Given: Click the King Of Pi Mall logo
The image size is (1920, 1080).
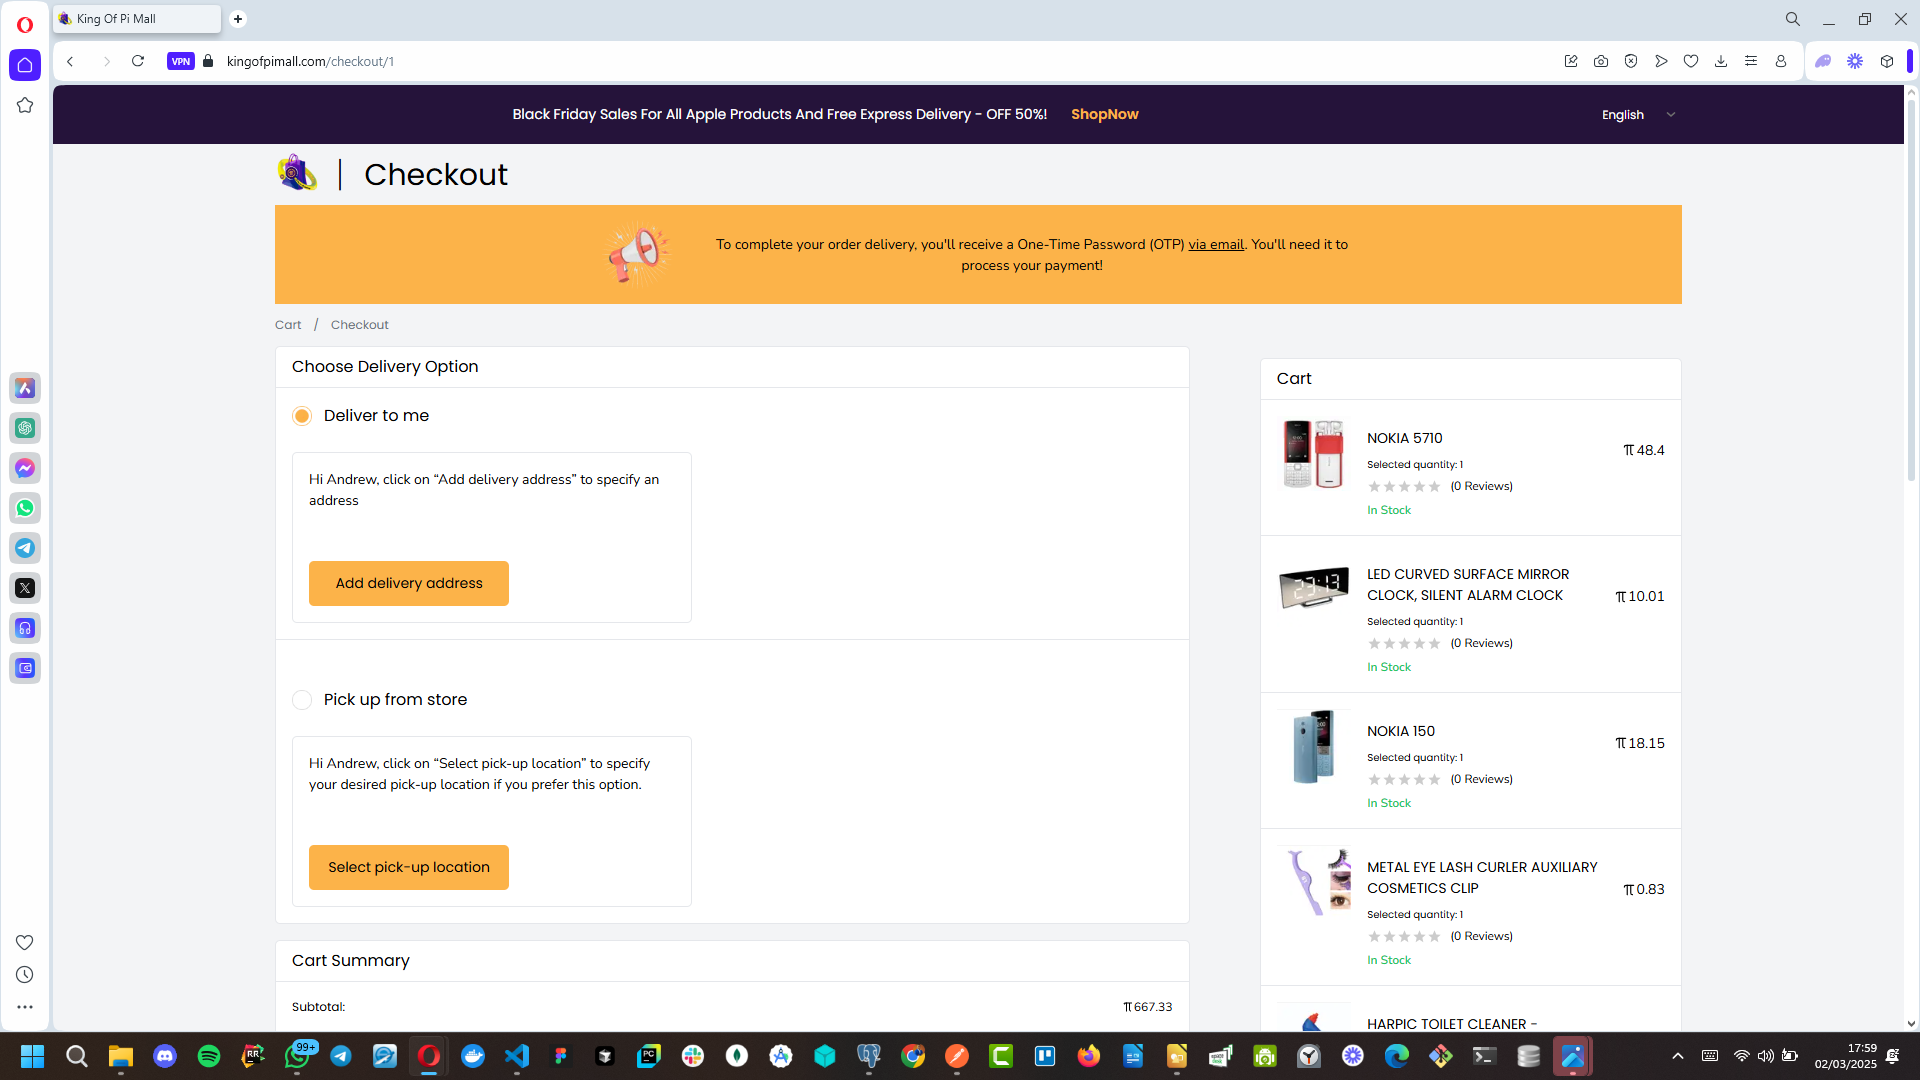Looking at the screenshot, I should click(297, 174).
